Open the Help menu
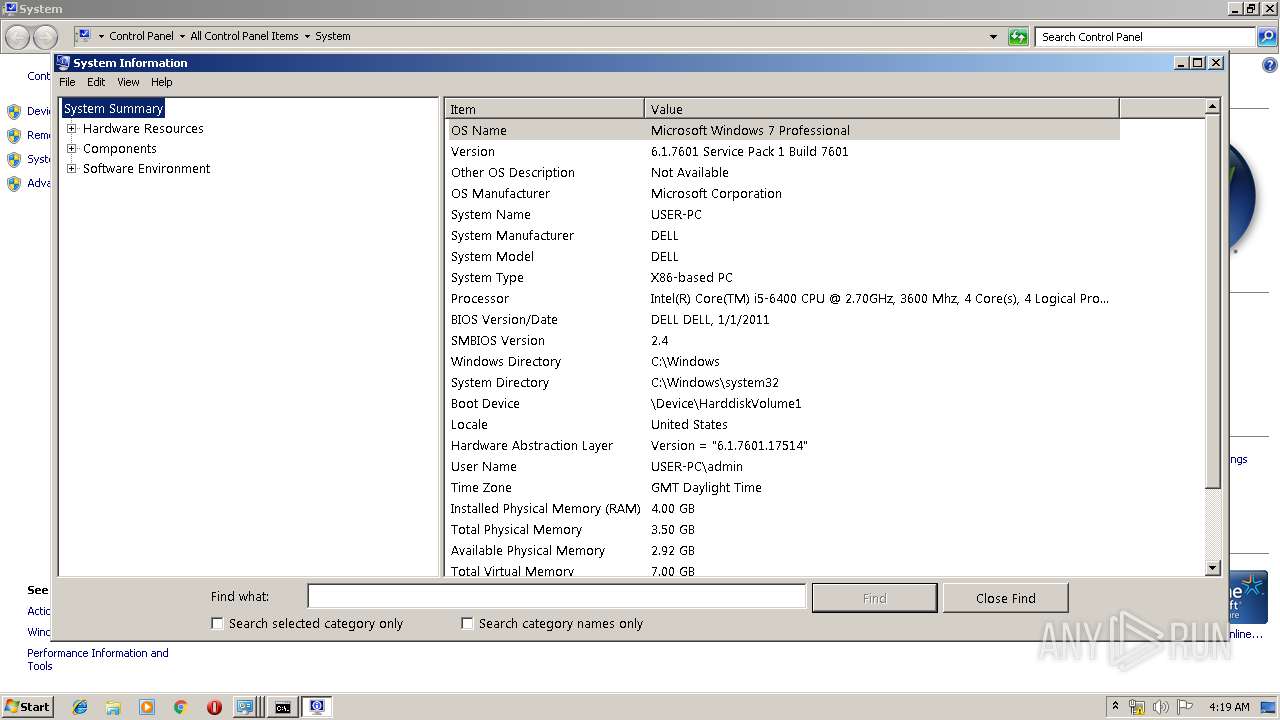 point(162,82)
